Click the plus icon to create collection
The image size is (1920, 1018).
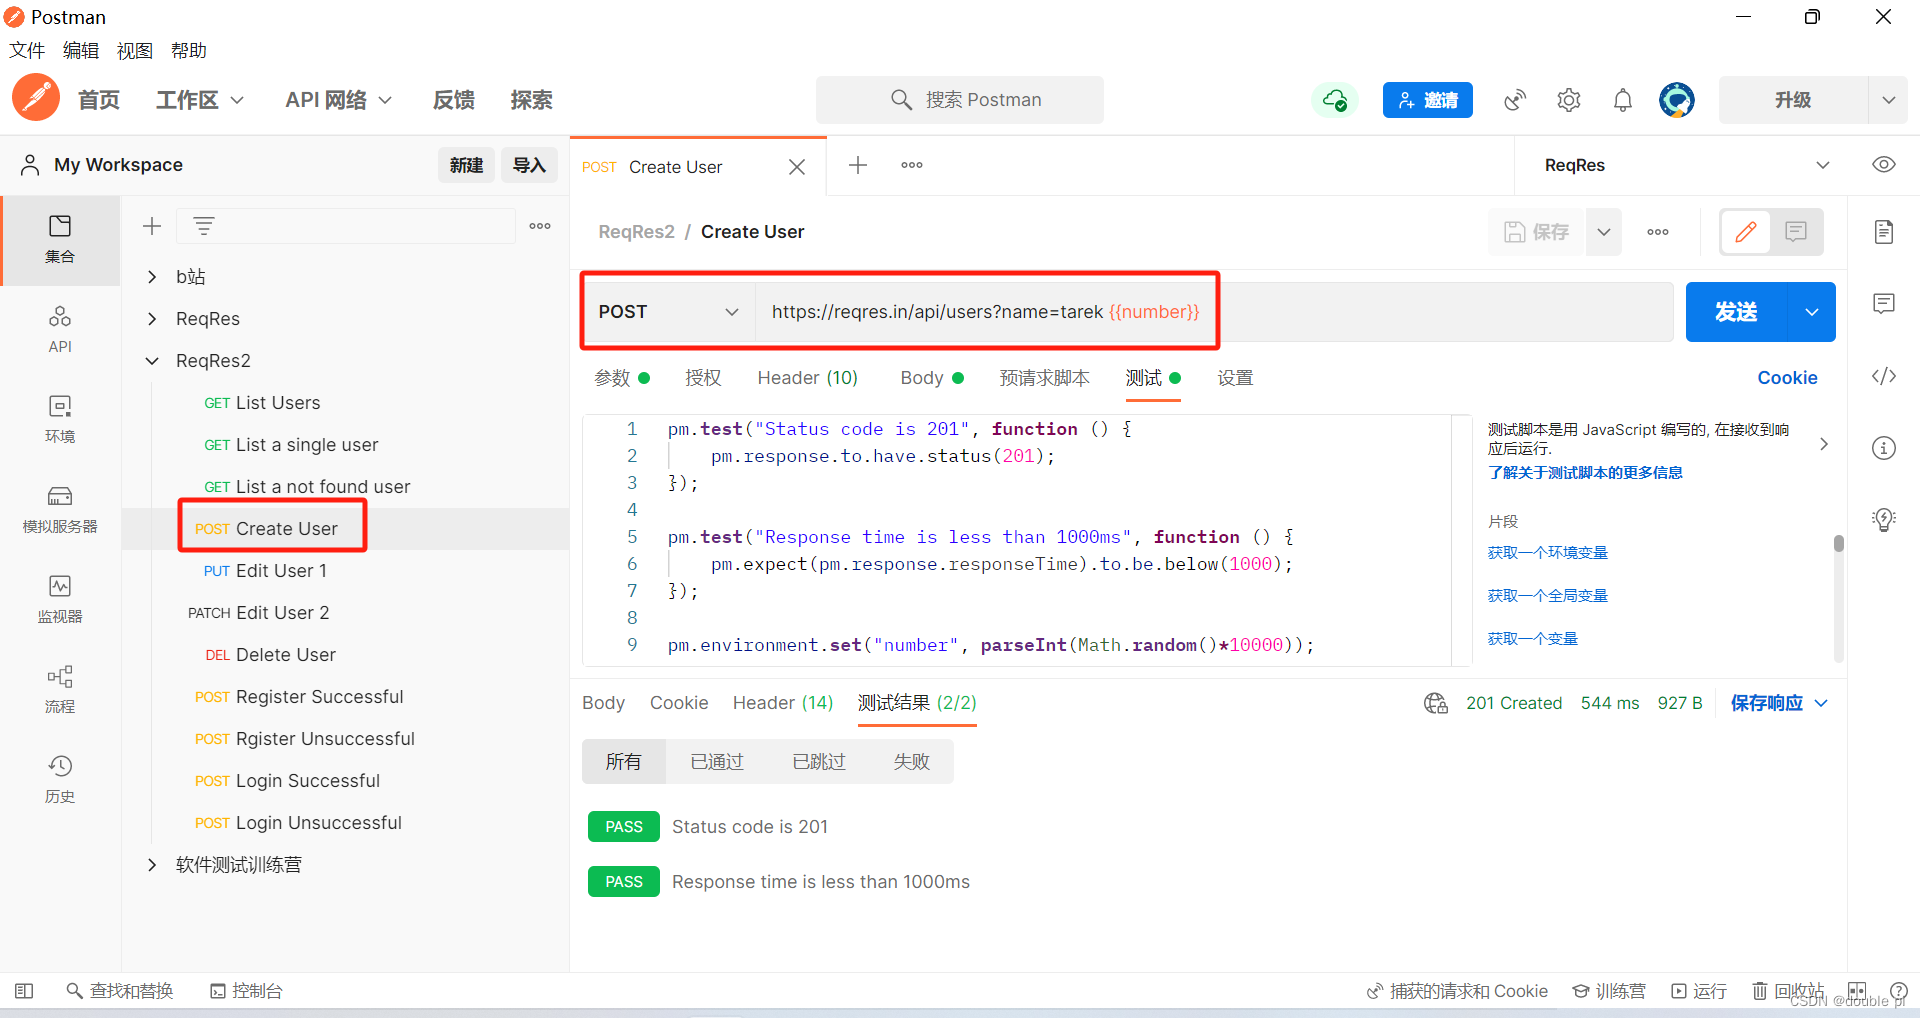tap(152, 226)
